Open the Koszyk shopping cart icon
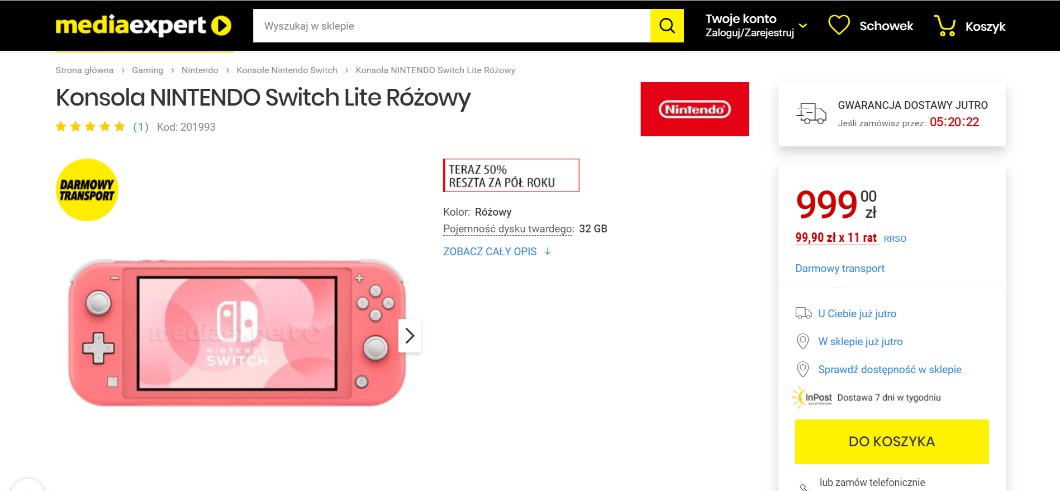This screenshot has width=1060, height=491. point(944,26)
